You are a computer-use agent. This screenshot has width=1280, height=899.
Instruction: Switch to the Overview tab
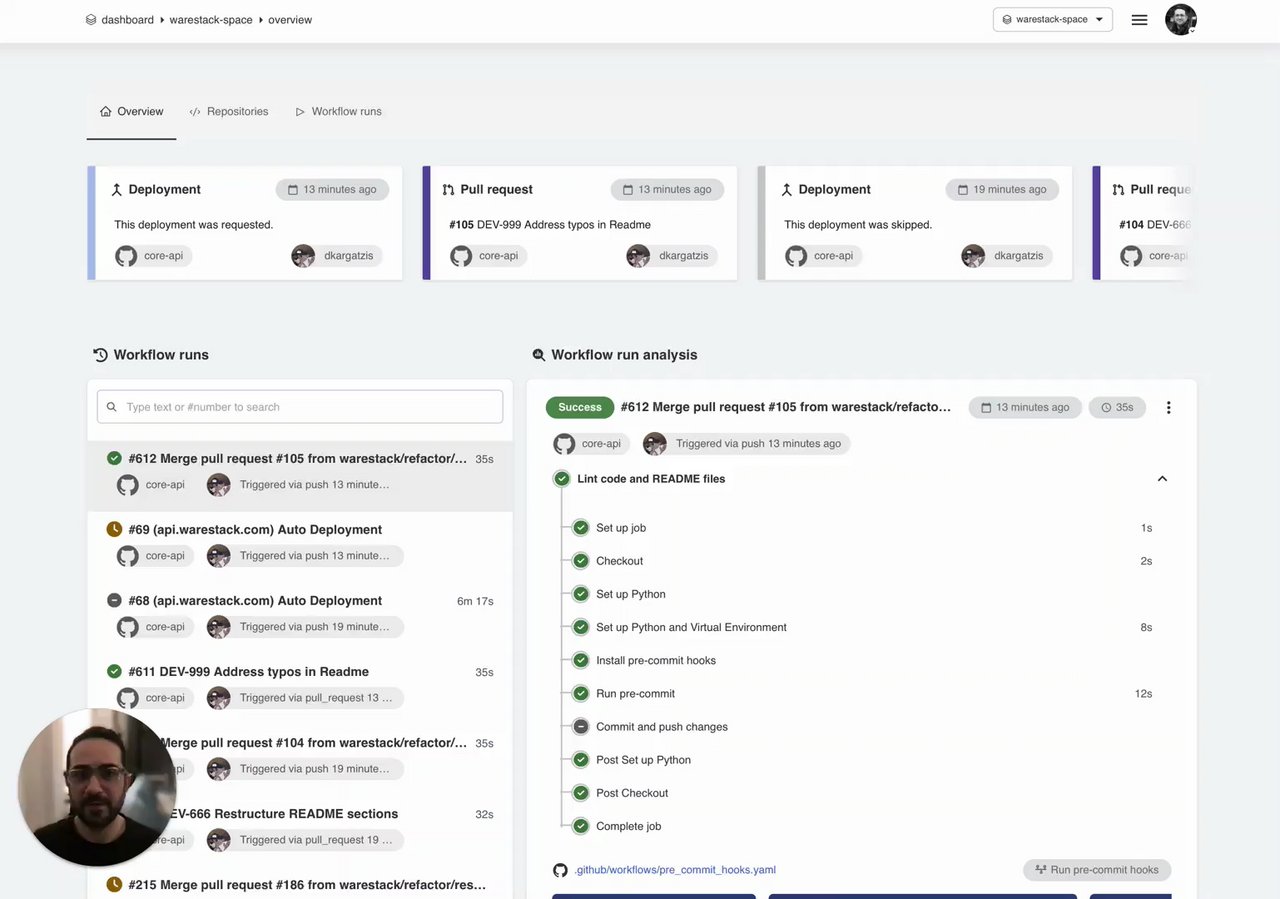132,112
